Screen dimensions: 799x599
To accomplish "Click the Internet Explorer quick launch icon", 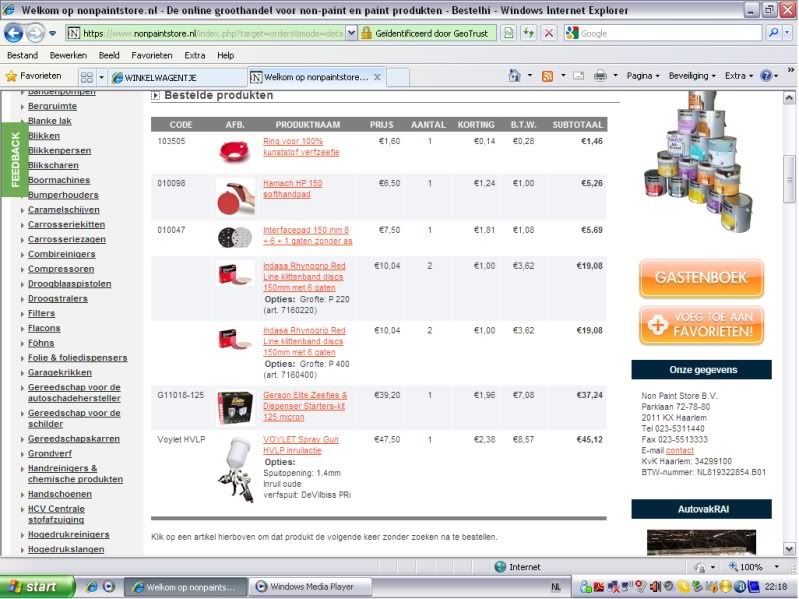I will [91, 587].
